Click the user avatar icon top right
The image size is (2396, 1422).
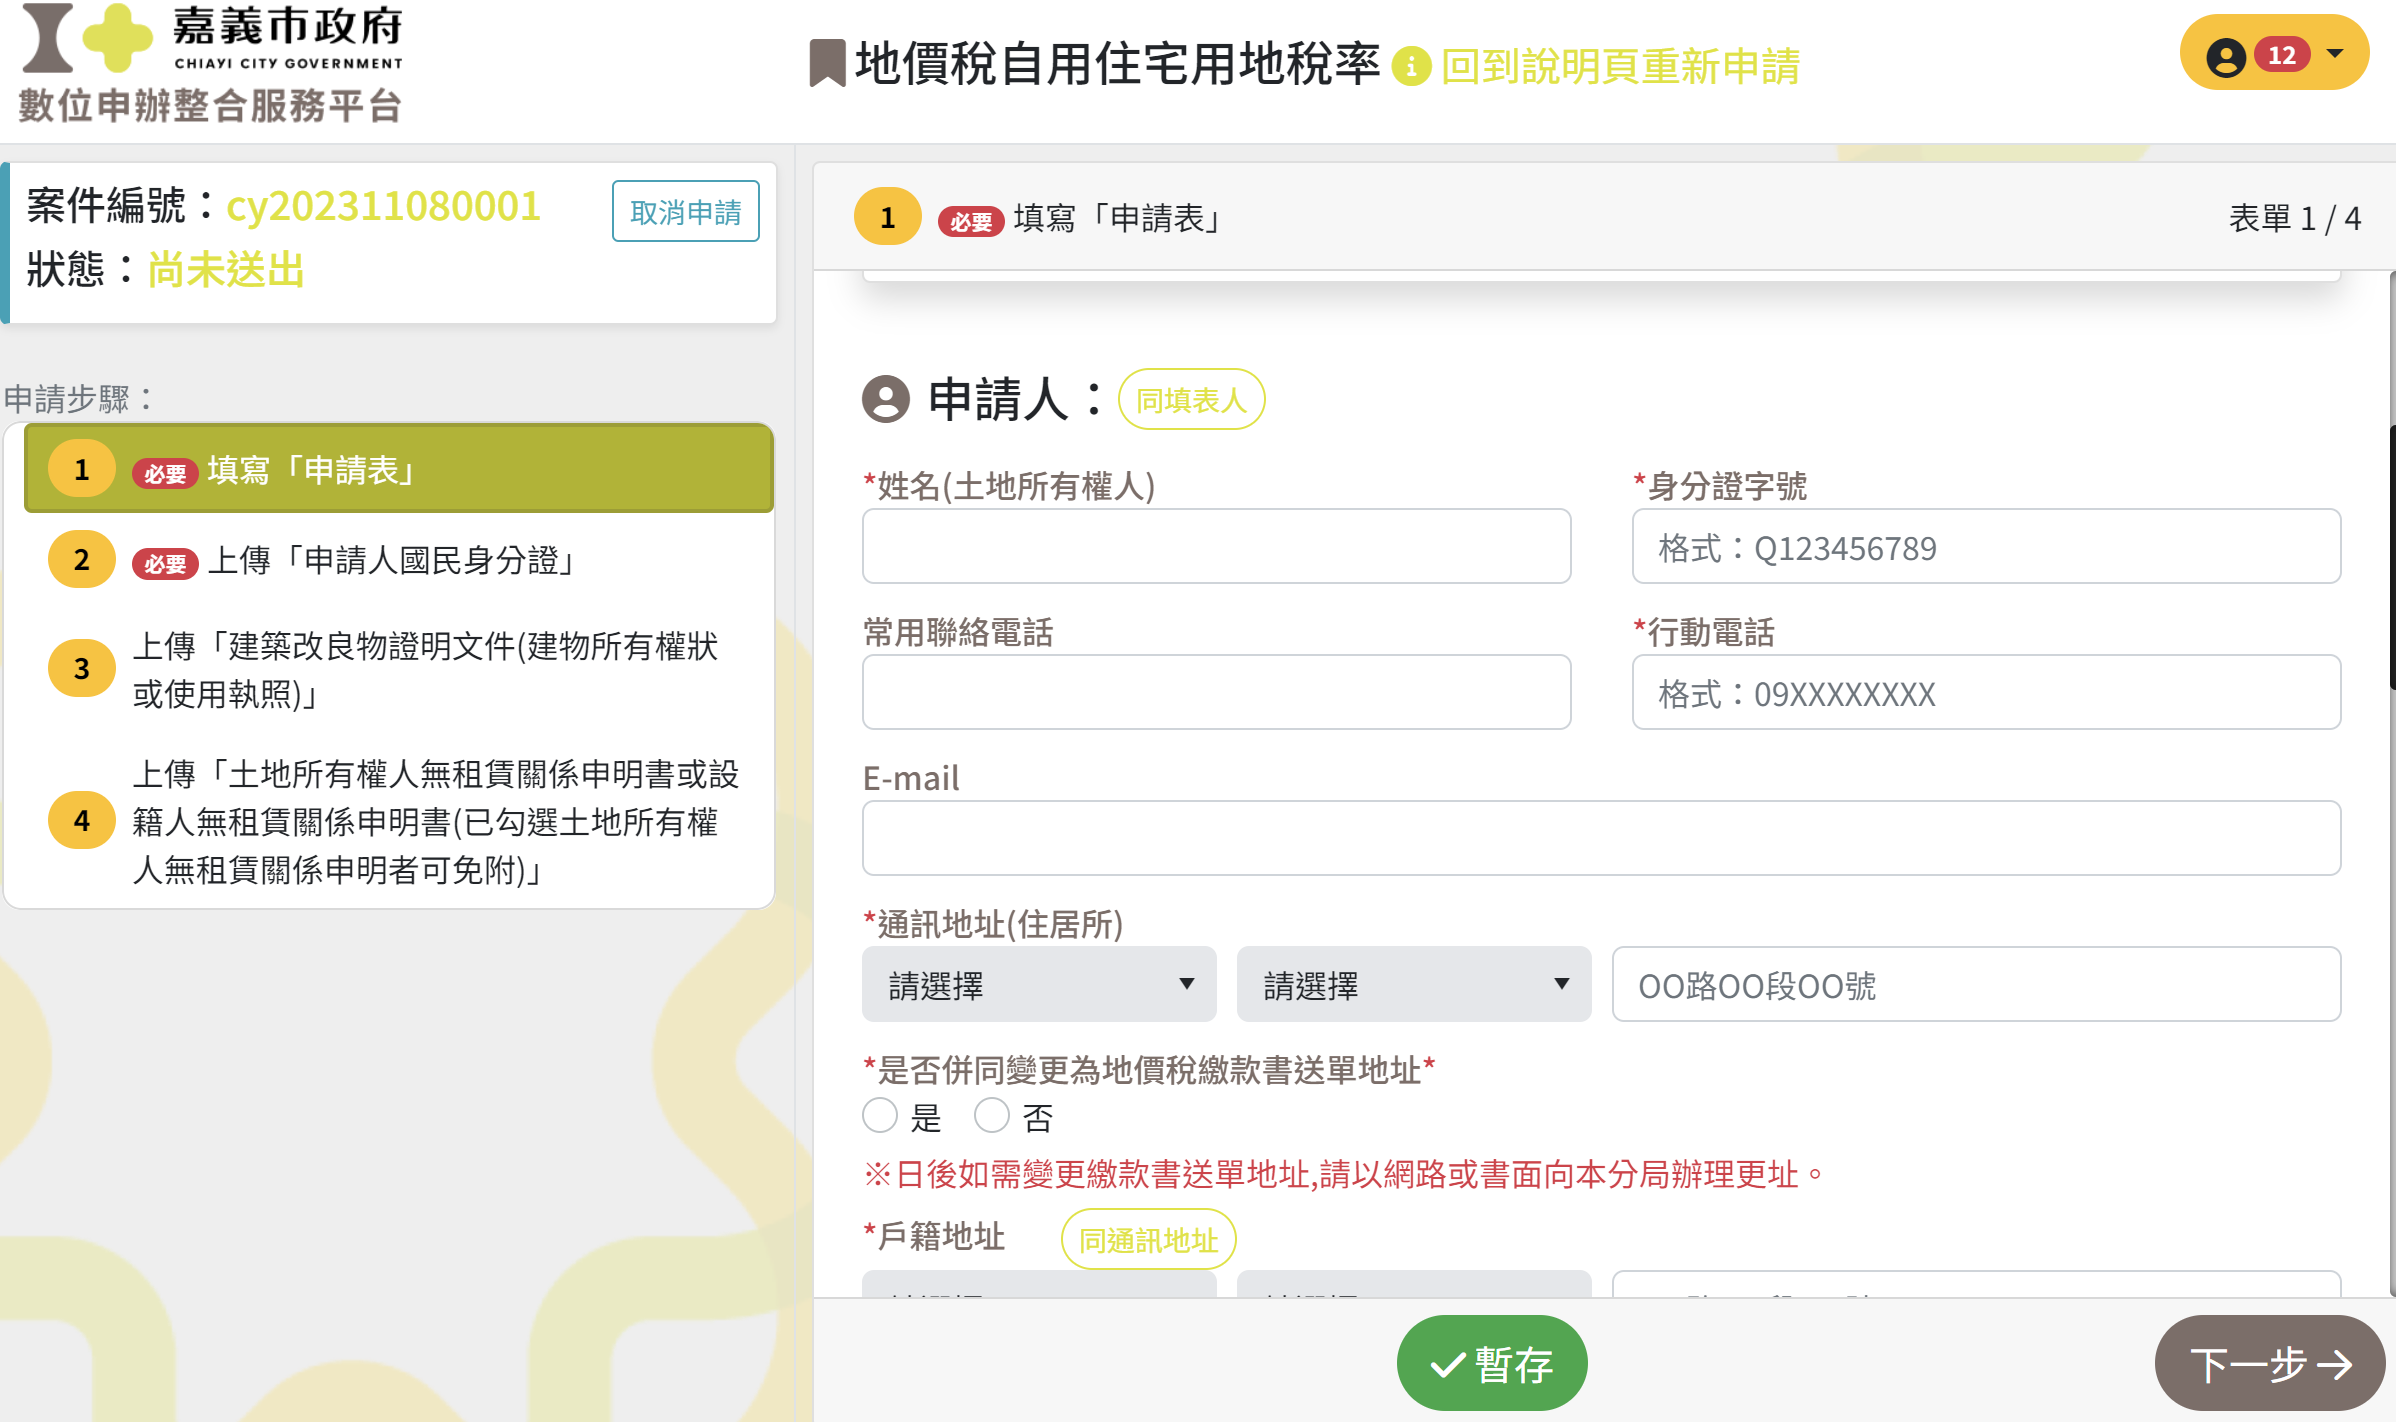click(2225, 56)
